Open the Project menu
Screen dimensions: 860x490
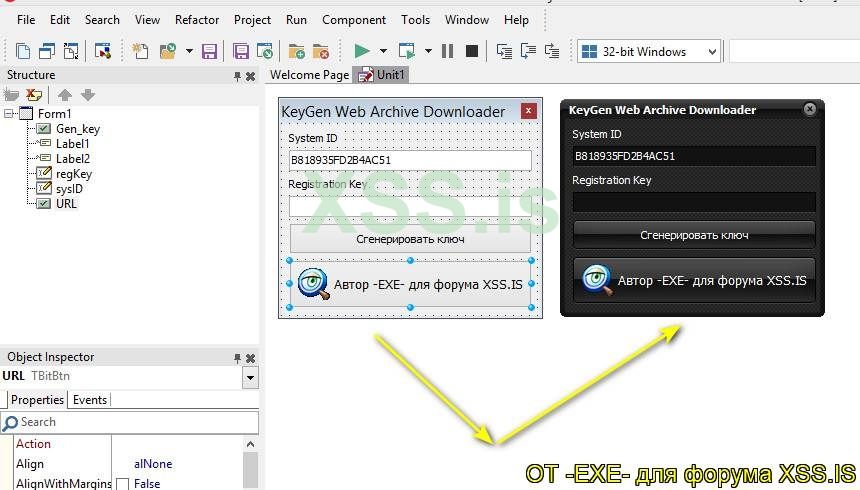pos(252,20)
